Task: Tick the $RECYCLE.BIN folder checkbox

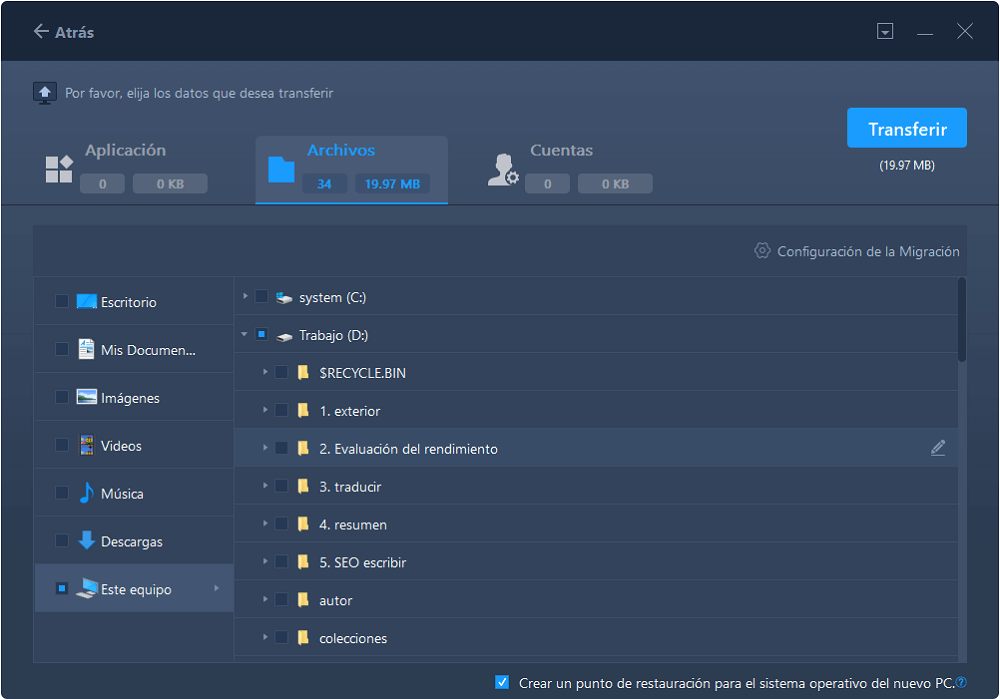Action: coord(281,372)
